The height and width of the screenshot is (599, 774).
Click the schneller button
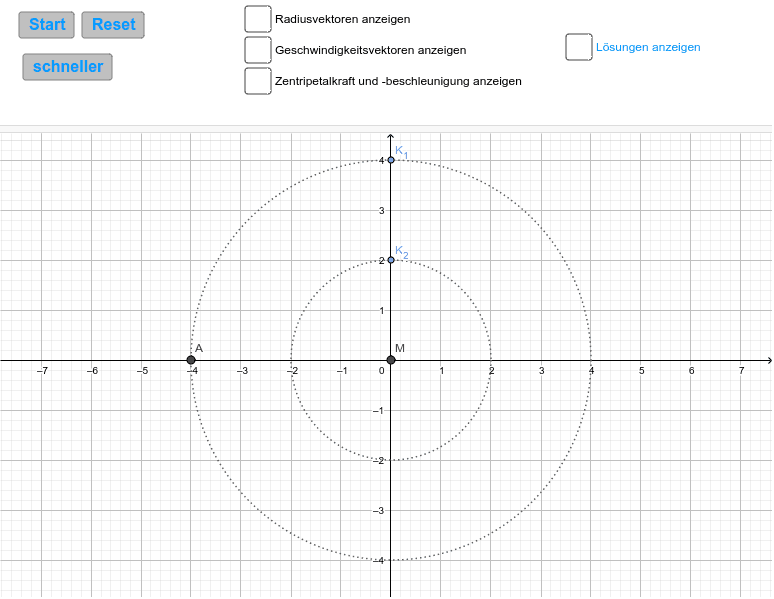tap(68, 67)
